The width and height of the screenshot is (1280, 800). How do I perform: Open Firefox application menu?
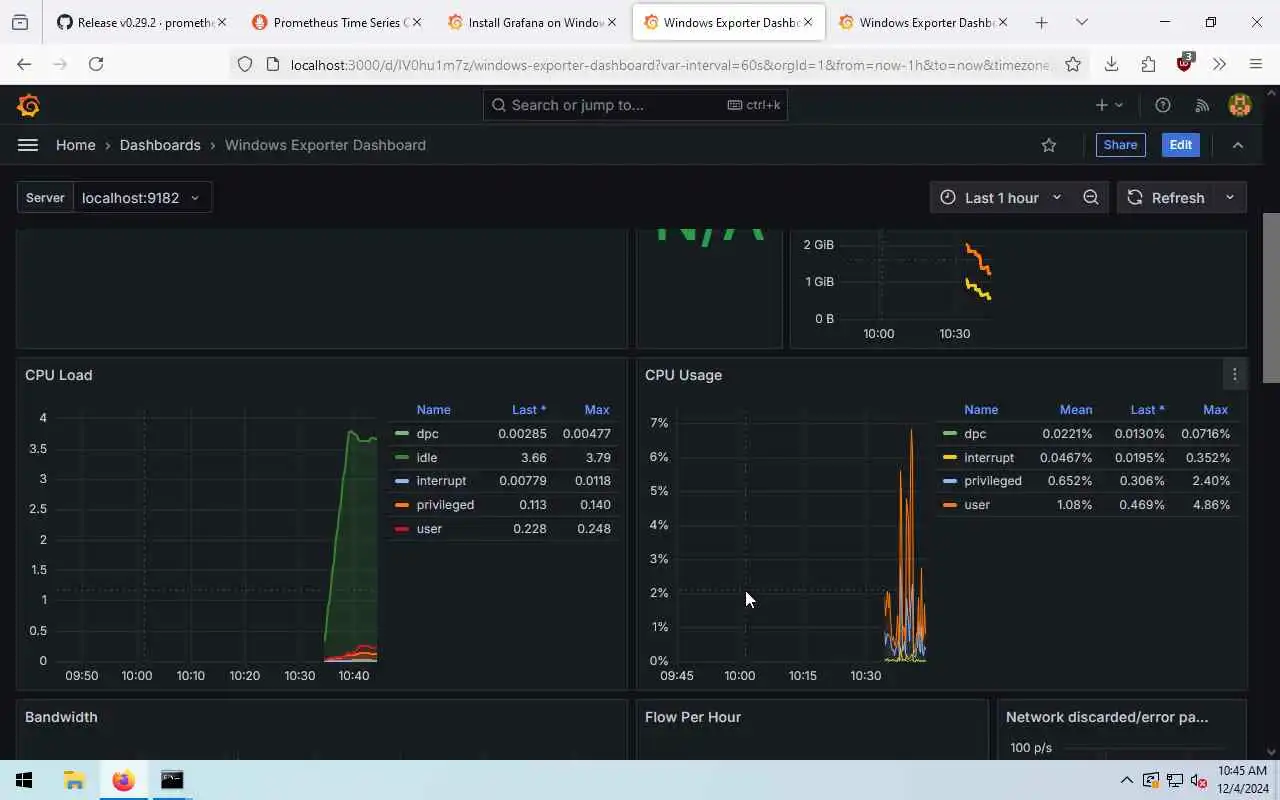pos(1256,64)
